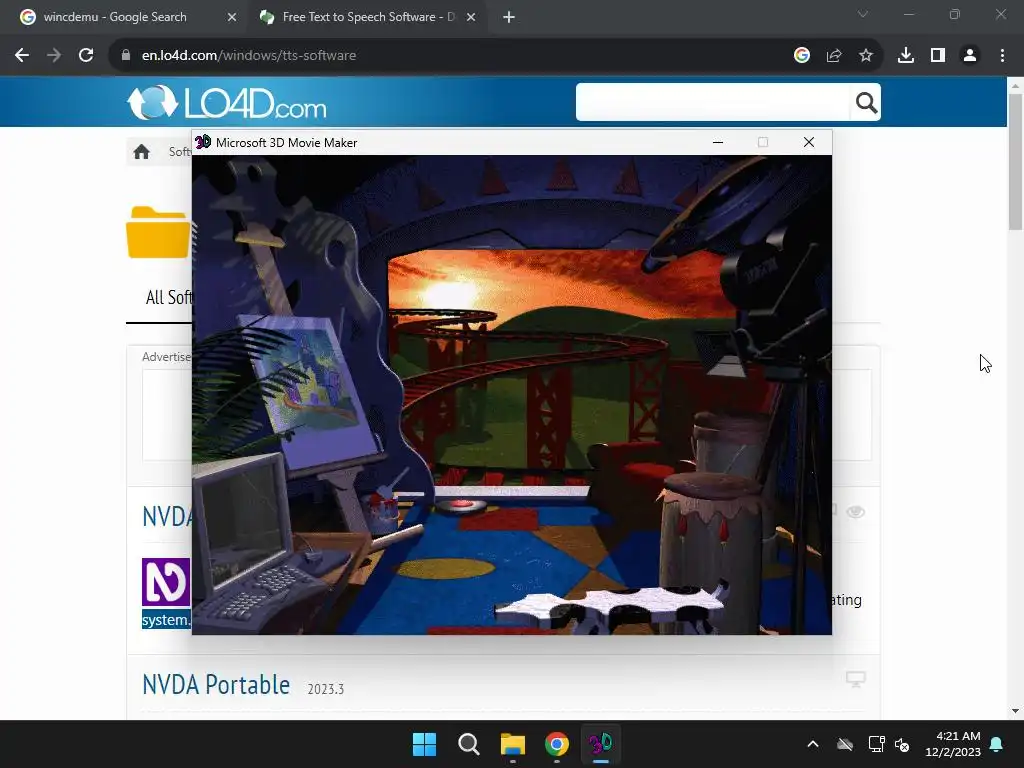The height and width of the screenshot is (768, 1024).
Task: Click the cow-print rug in 3D Movie Maker
Action: [x=611, y=605]
